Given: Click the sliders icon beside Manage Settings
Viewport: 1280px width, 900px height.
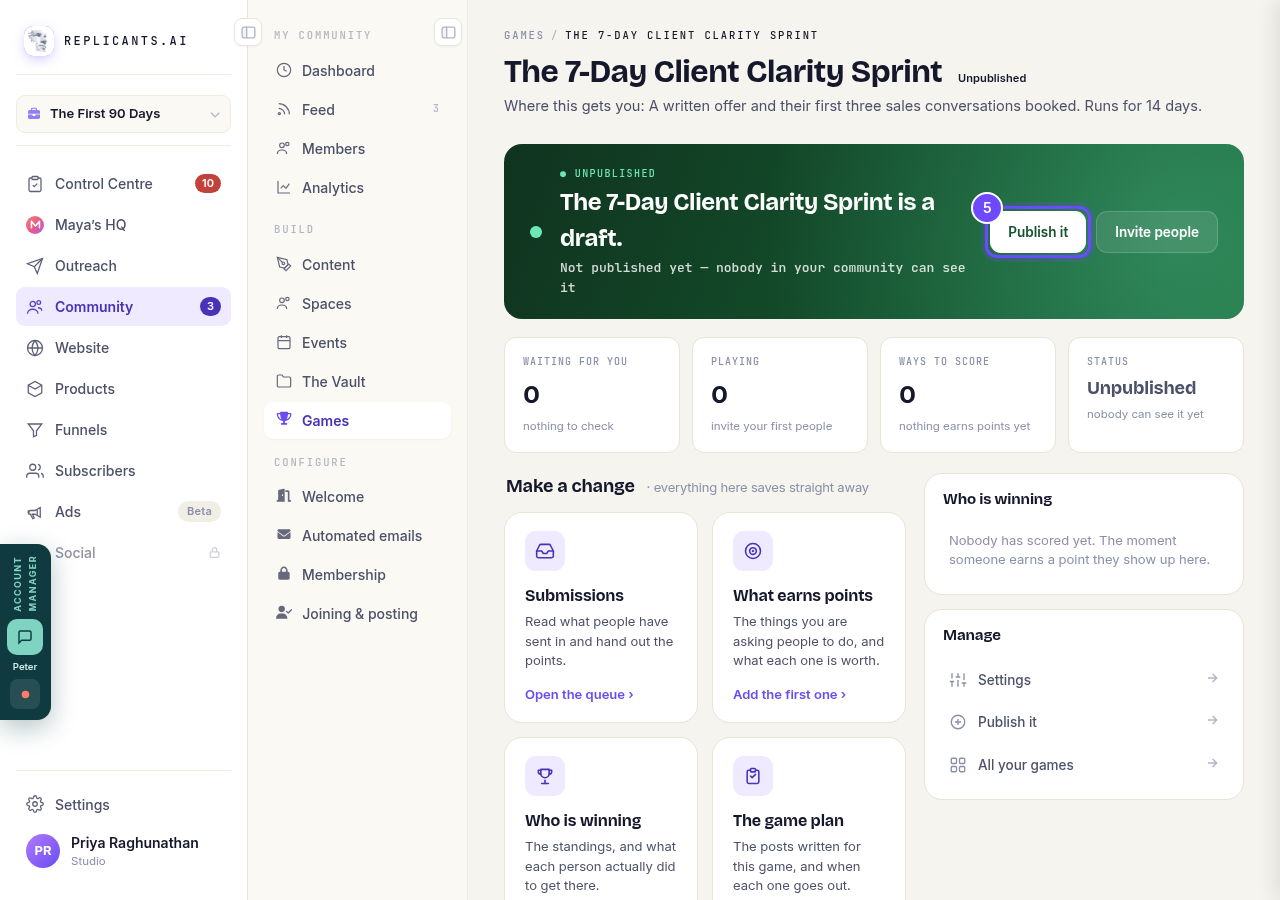Looking at the screenshot, I should pos(958,680).
